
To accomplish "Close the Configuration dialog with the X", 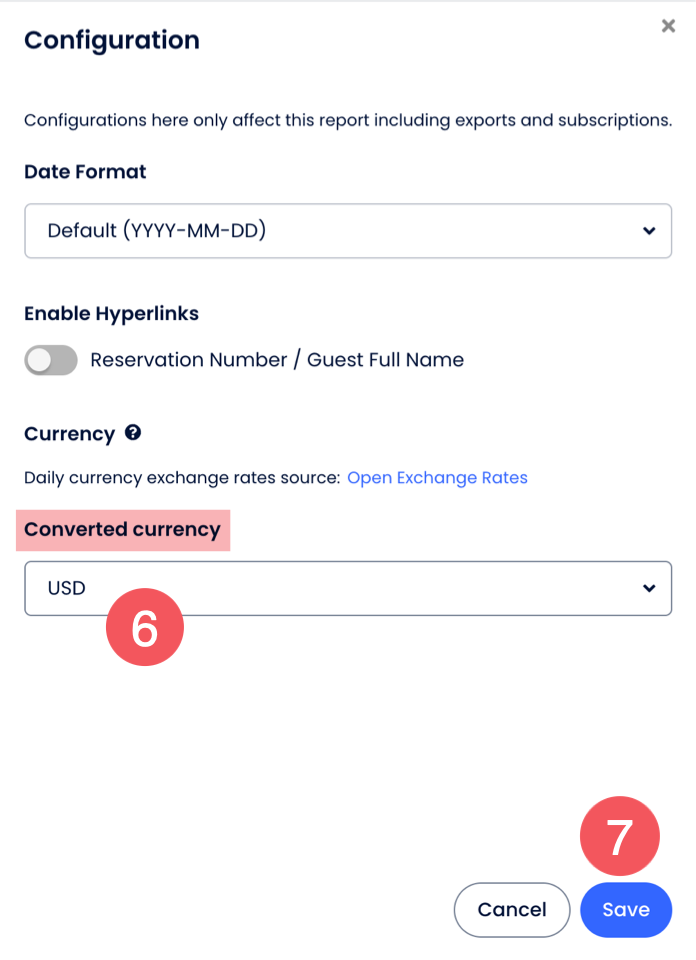I will tap(668, 26).
